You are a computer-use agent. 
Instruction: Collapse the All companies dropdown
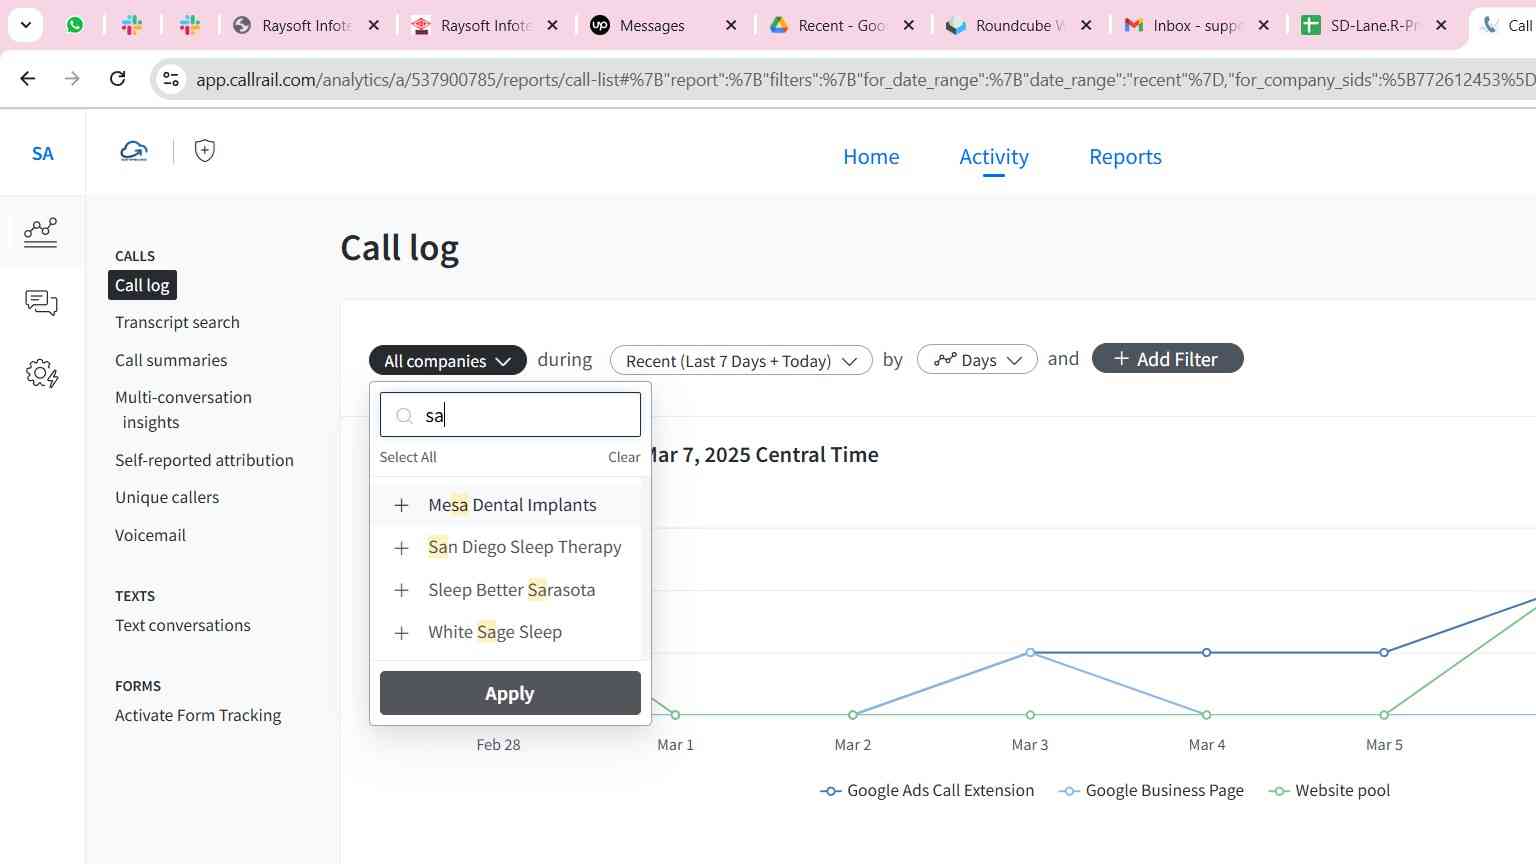[448, 360]
